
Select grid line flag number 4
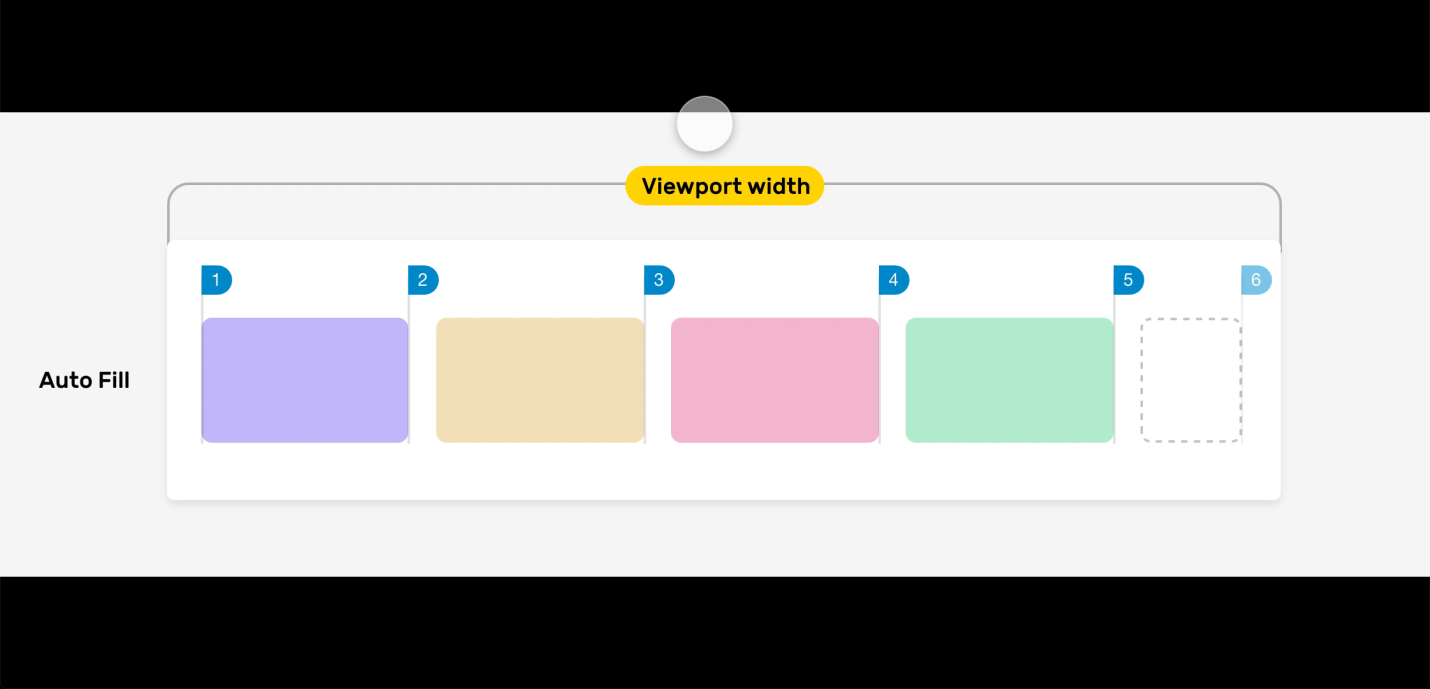893,280
